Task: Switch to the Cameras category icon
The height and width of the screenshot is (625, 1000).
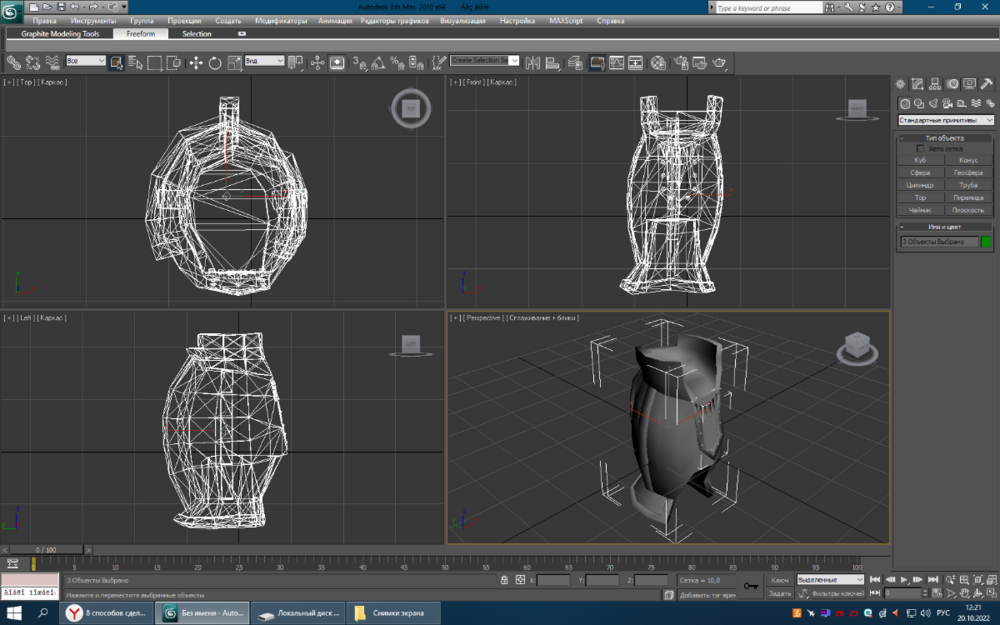Action: (x=946, y=103)
